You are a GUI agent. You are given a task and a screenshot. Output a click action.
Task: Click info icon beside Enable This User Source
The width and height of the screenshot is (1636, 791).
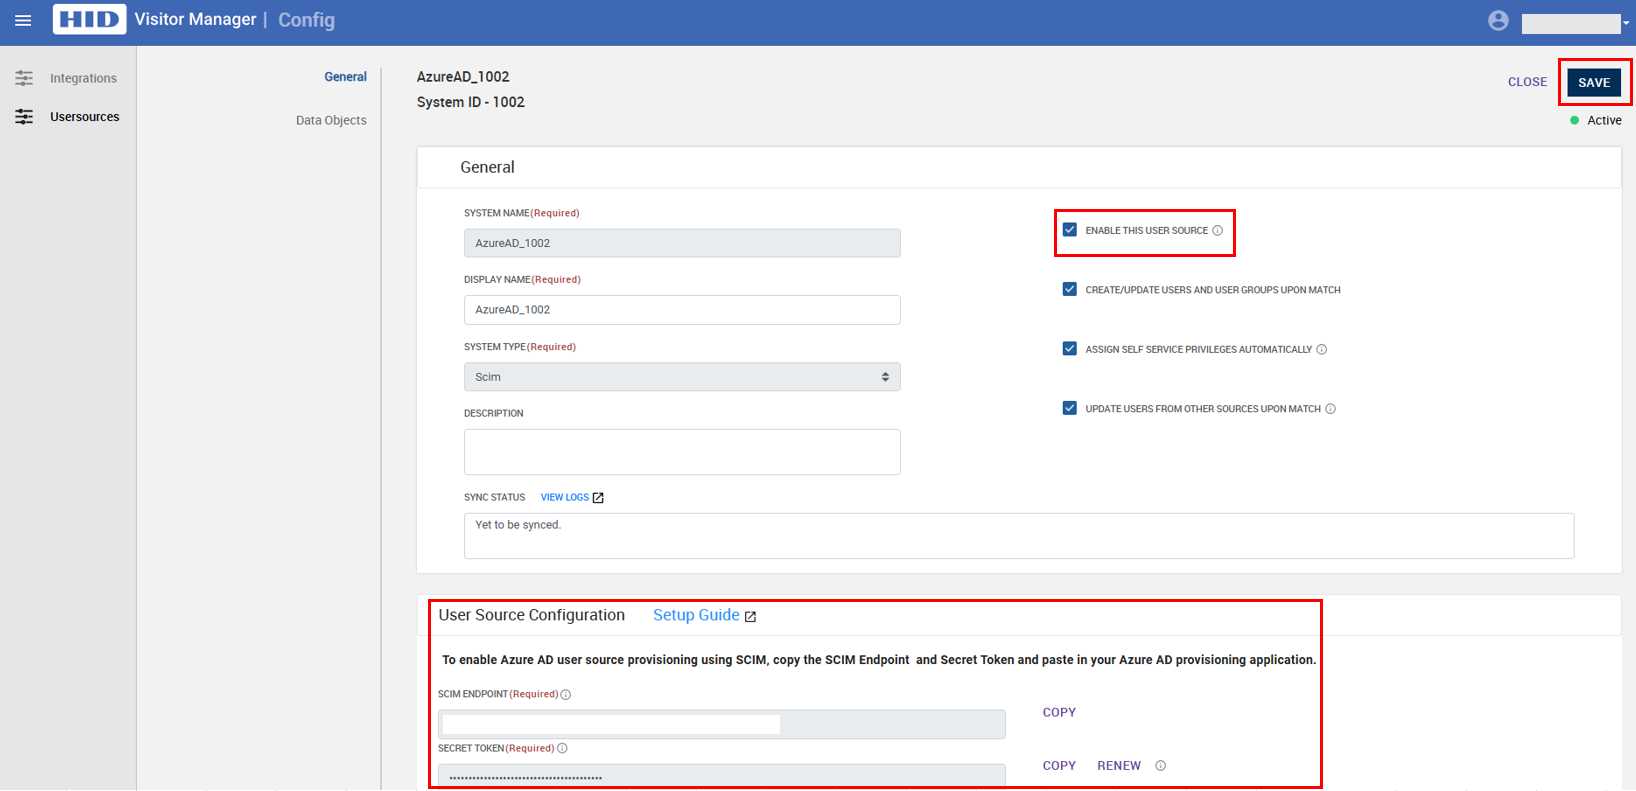pyautogui.click(x=1217, y=230)
